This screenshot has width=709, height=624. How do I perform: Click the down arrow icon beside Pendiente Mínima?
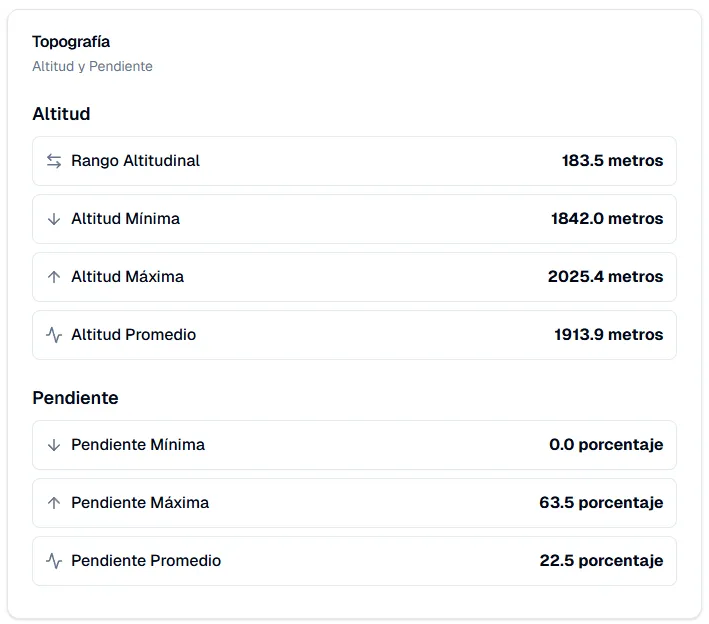tap(54, 445)
